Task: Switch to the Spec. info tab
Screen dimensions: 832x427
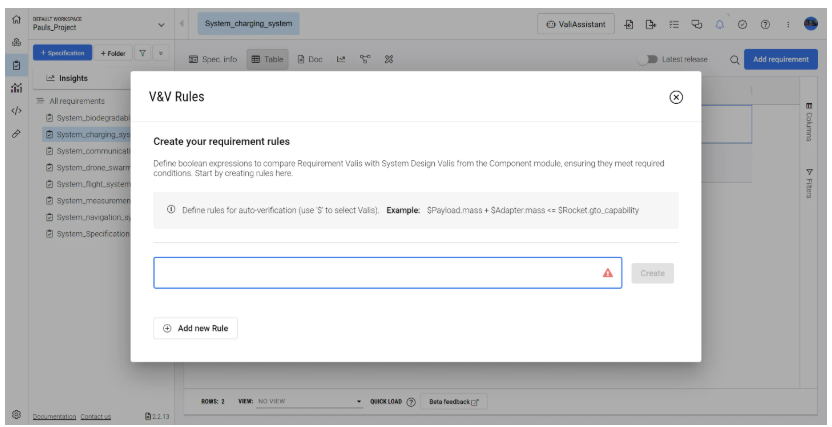Action: 213,60
